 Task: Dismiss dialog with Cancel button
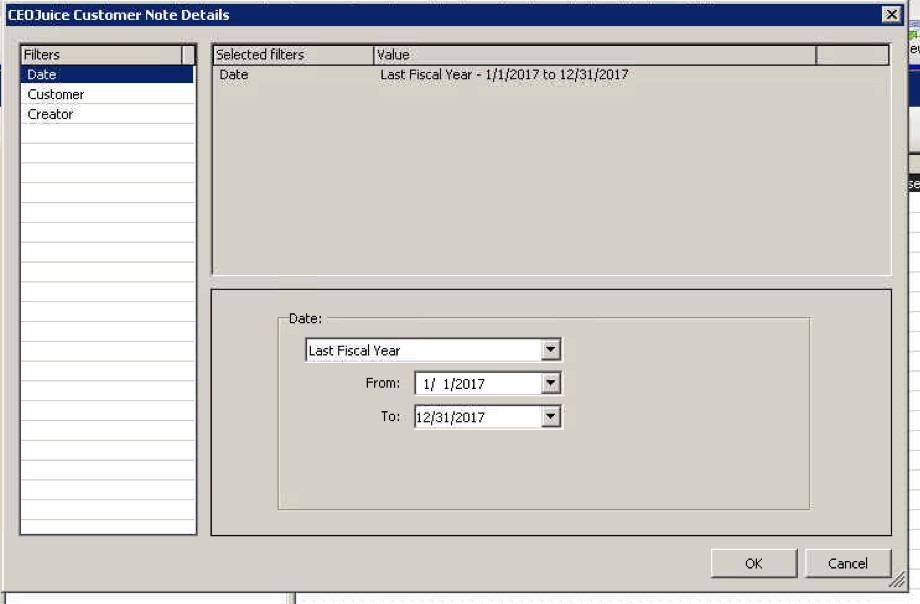(848, 563)
